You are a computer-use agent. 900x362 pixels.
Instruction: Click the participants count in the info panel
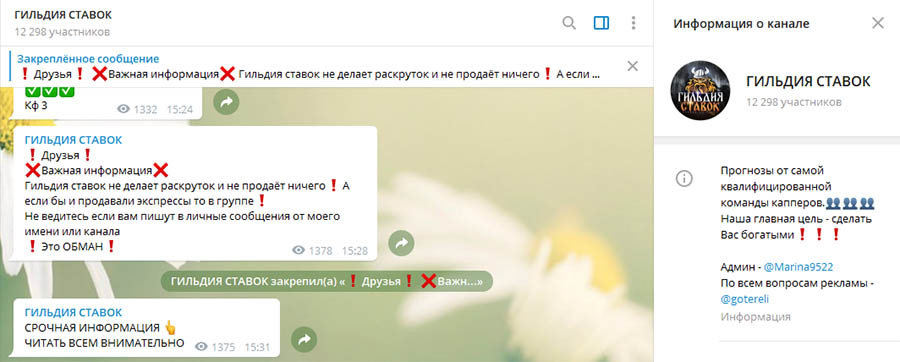[794, 102]
